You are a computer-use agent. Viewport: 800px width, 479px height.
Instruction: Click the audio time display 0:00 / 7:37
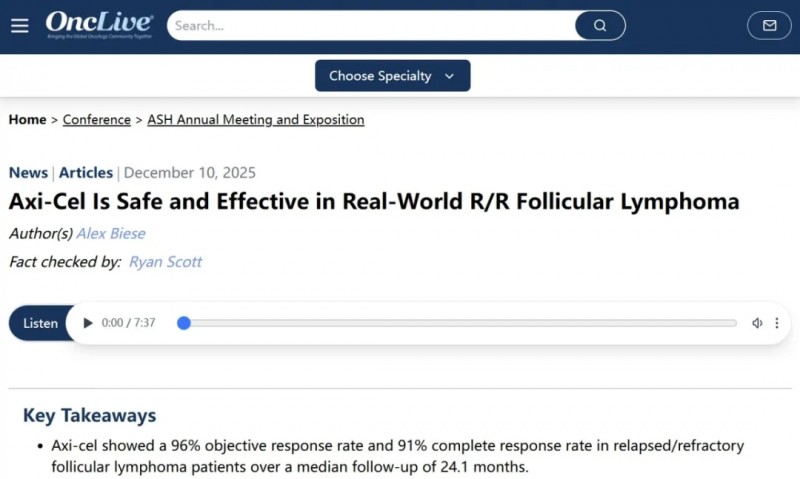[128, 323]
